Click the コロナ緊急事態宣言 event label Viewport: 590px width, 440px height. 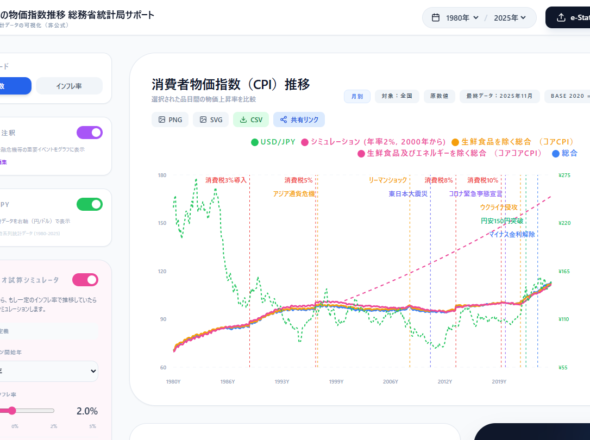(x=476, y=194)
